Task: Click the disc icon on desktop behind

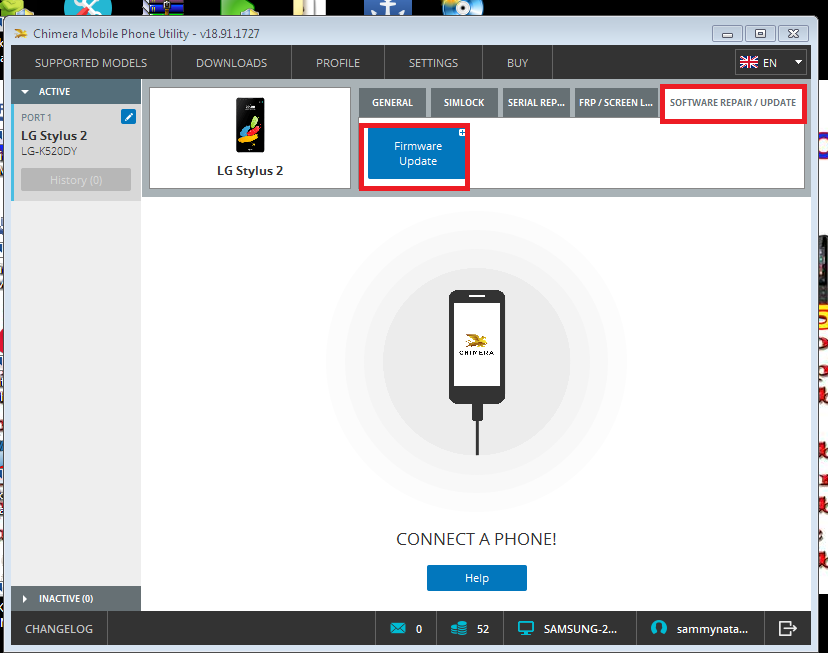Action: click(x=463, y=7)
